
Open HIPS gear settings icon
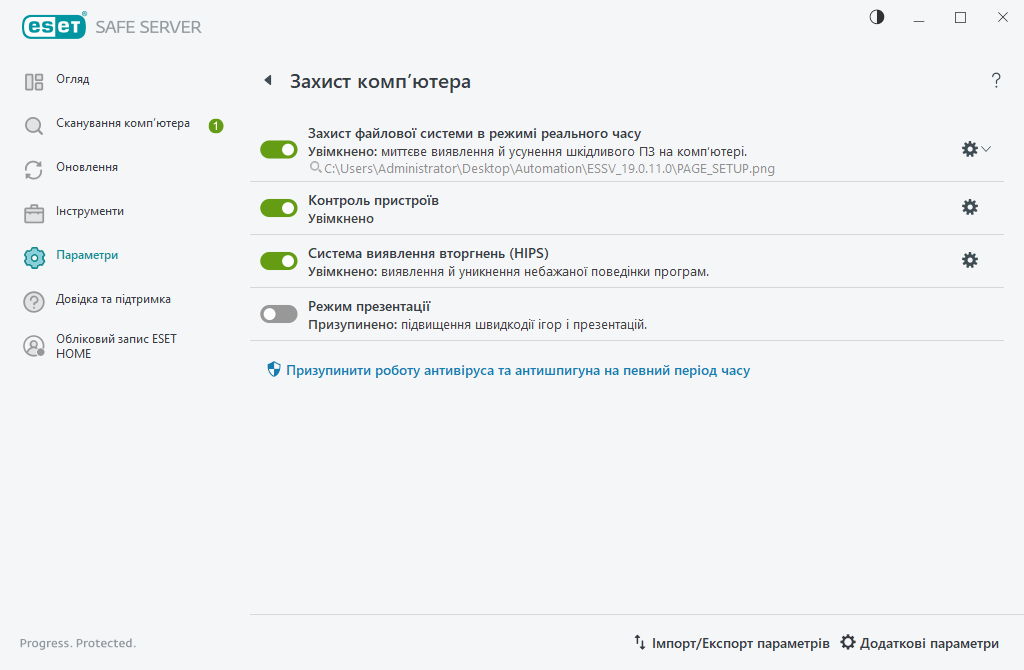969,260
